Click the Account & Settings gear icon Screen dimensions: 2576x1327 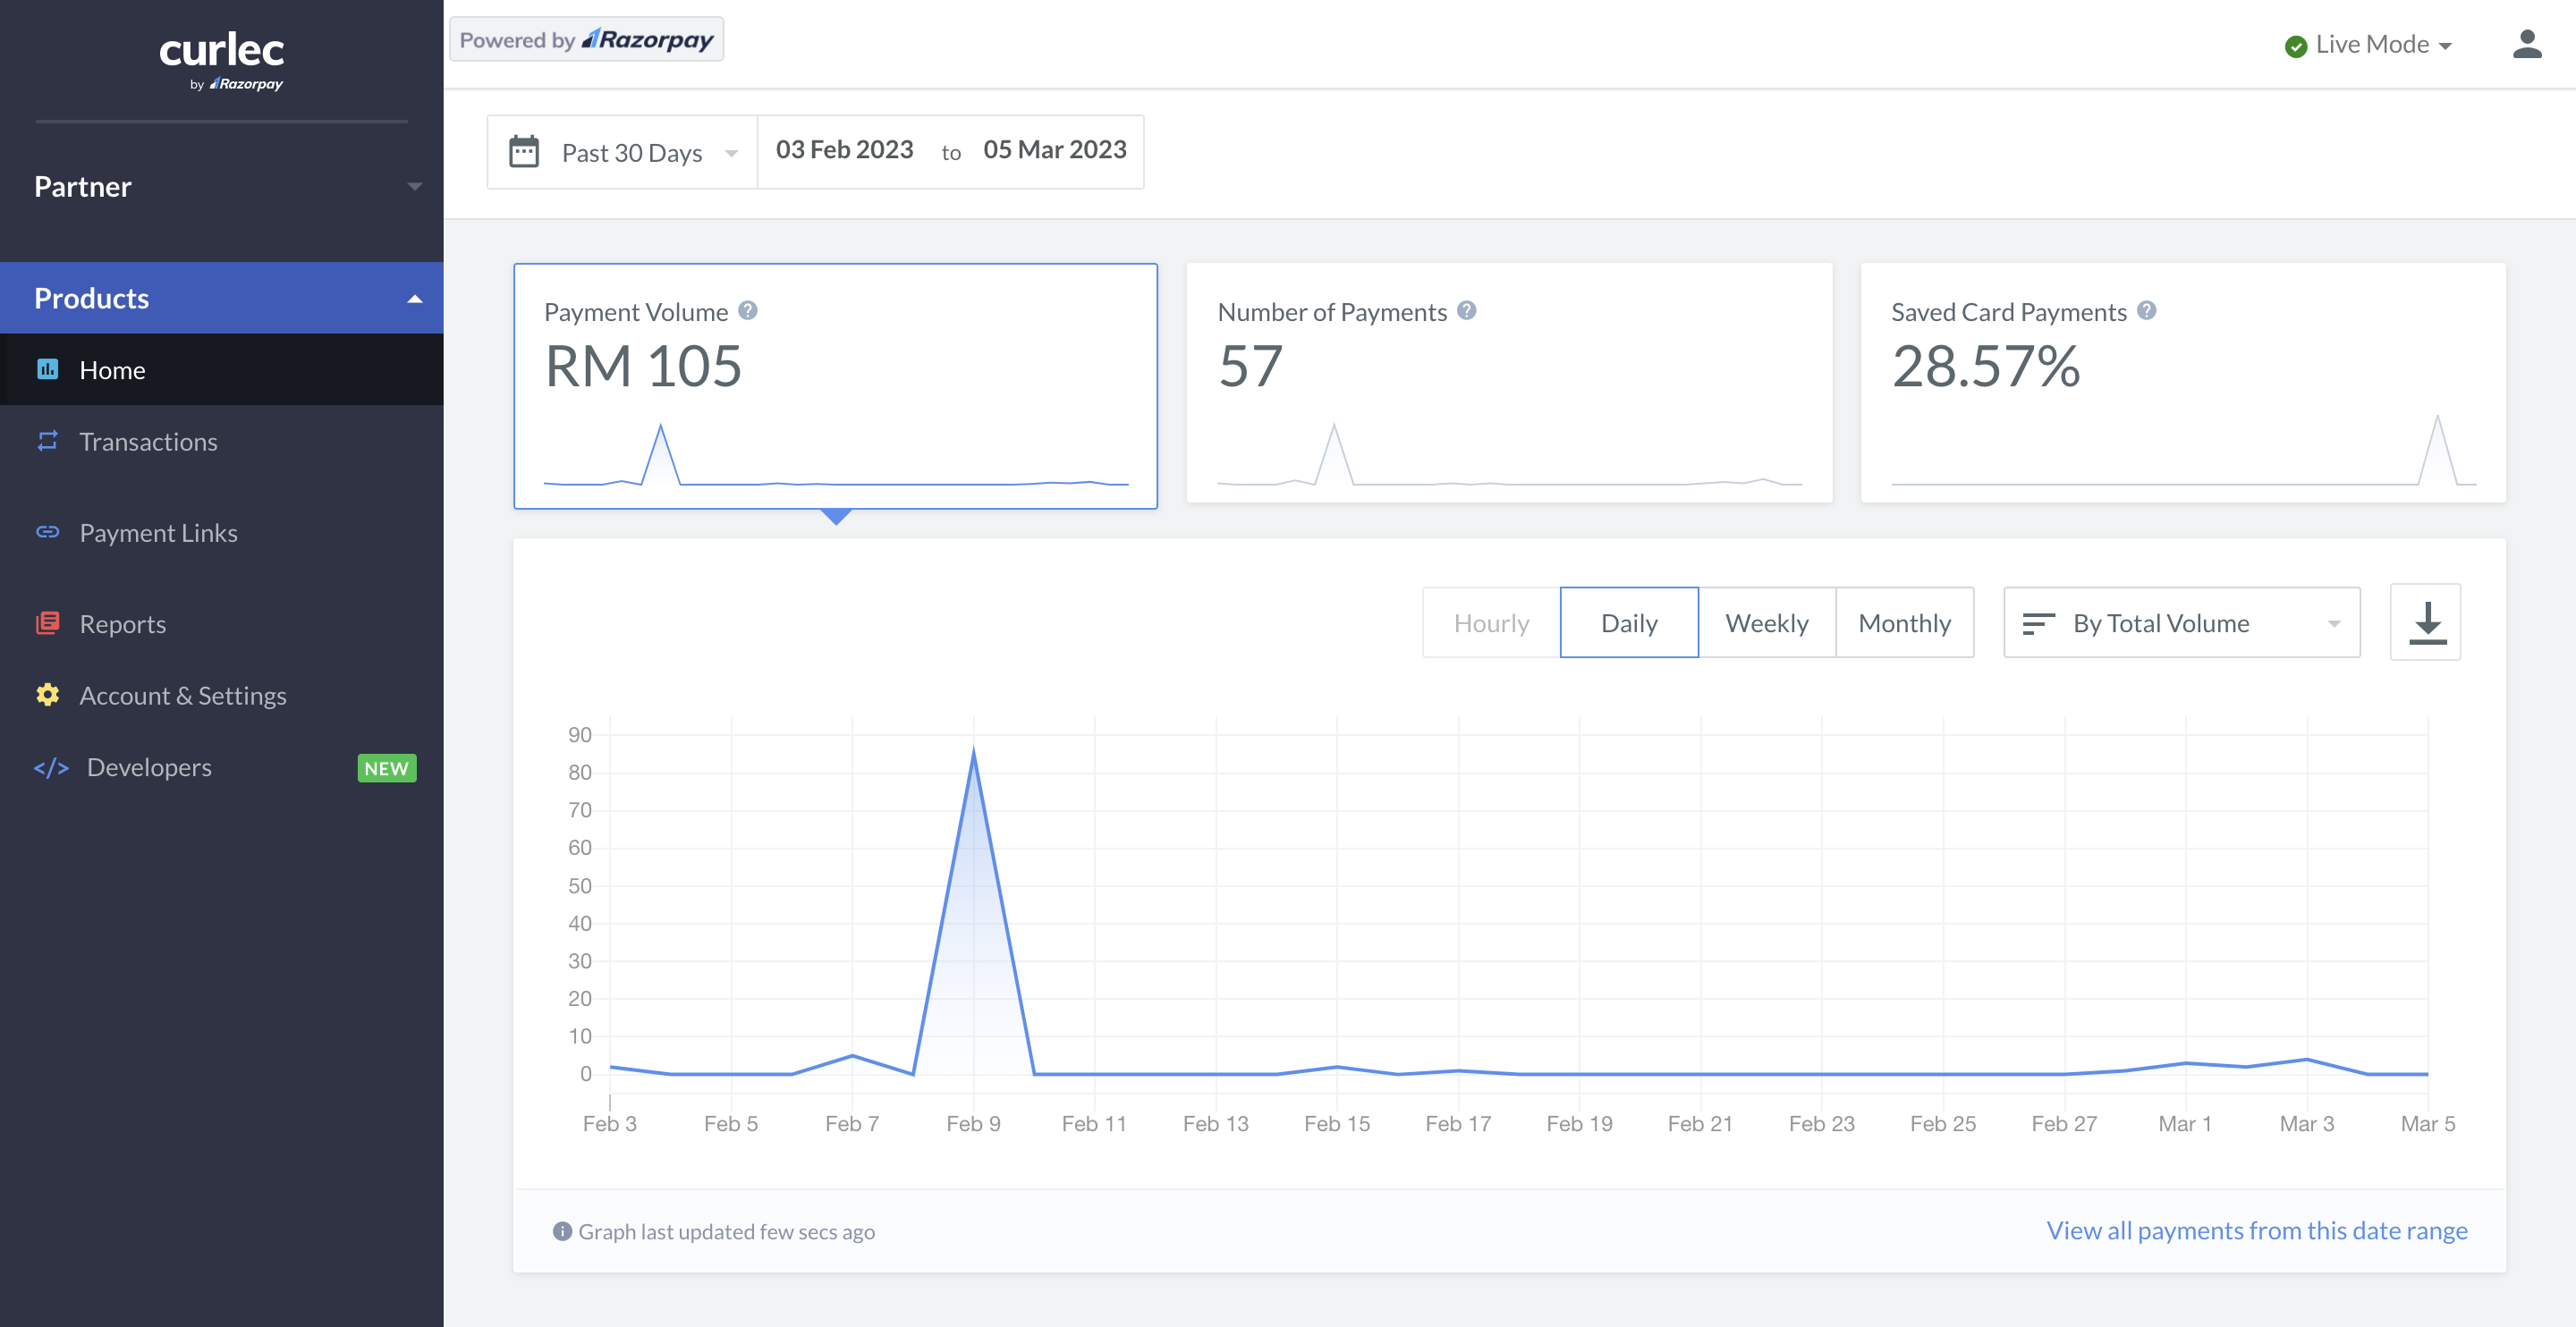[47, 695]
